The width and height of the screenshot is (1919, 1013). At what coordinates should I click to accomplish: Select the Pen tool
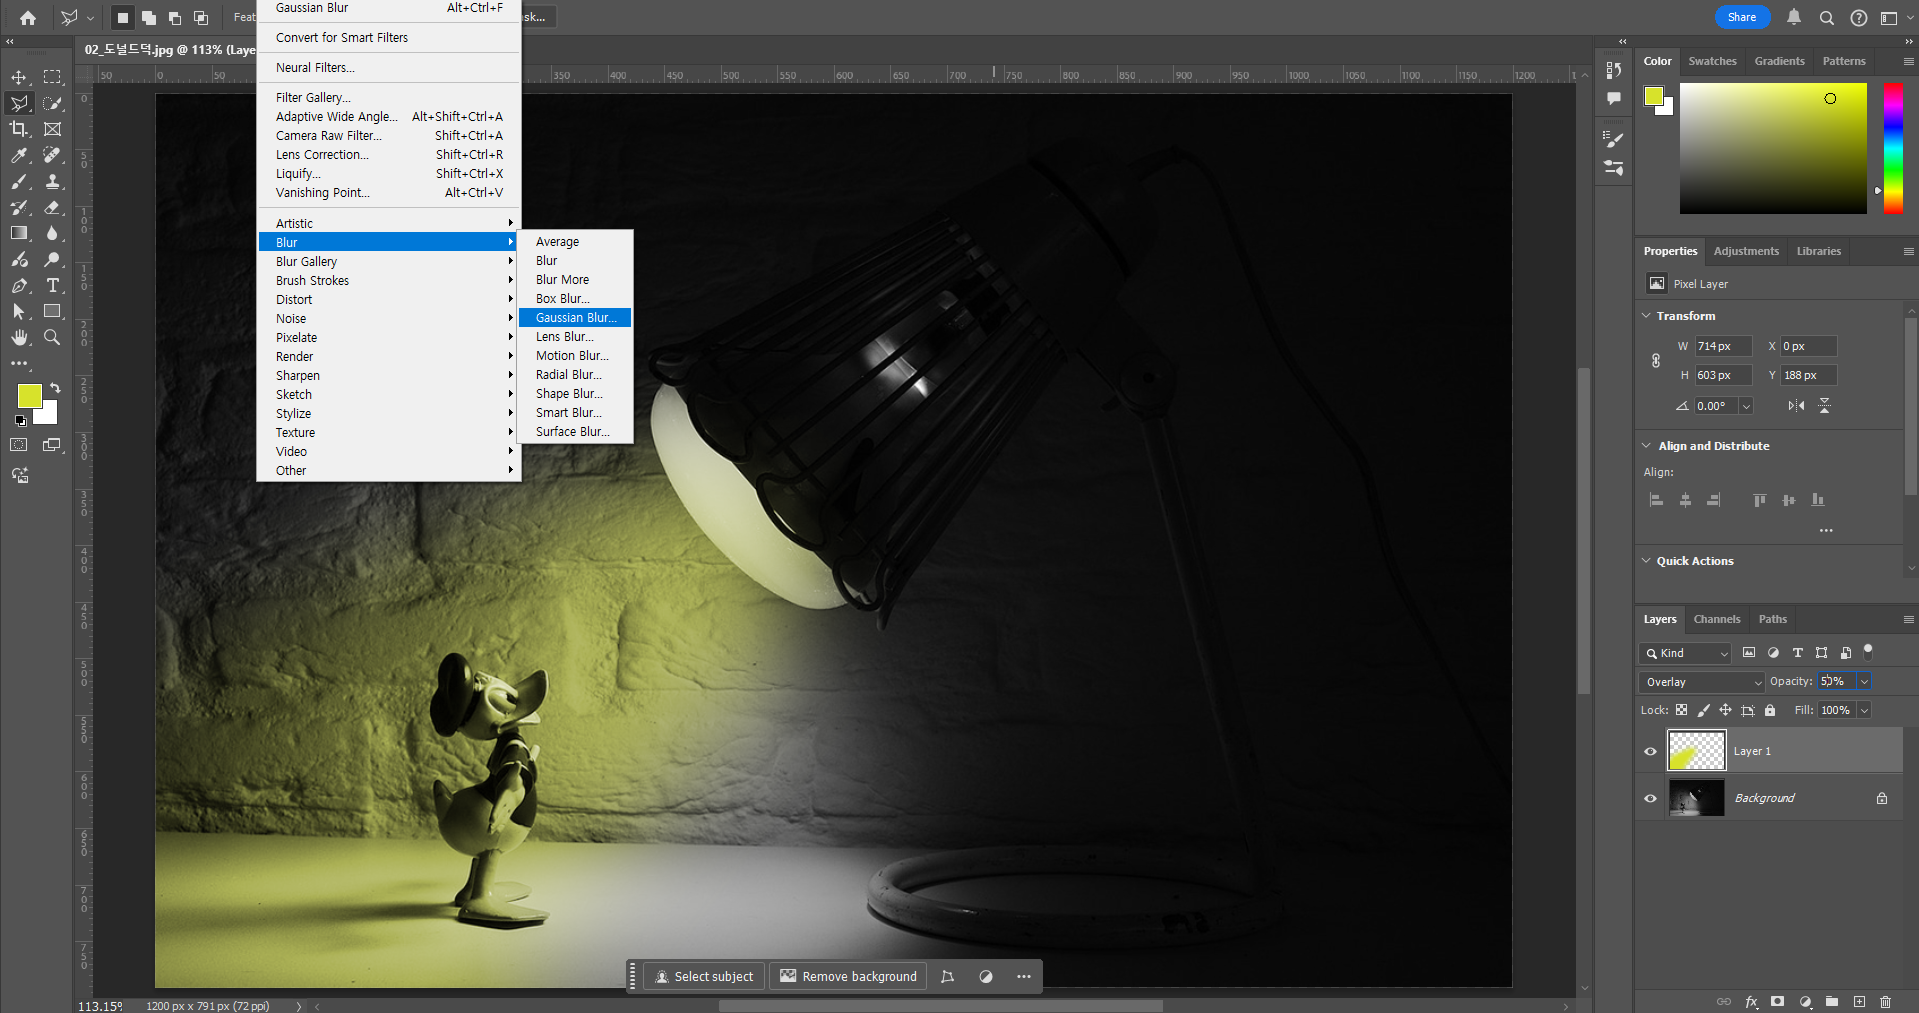(x=19, y=285)
